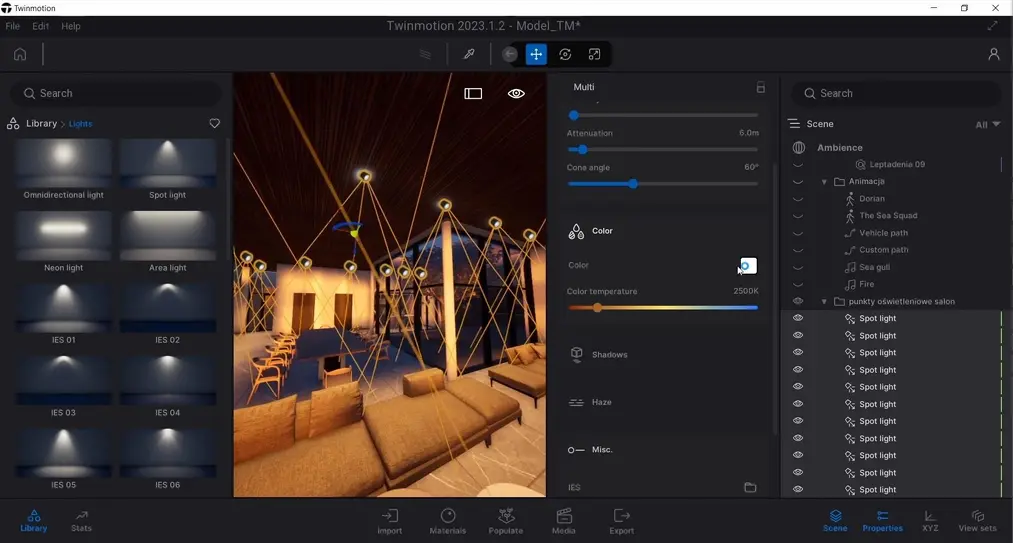Select the IES 01 light thumbnail
Screen dimensions: 1013x543
click(63, 308)
